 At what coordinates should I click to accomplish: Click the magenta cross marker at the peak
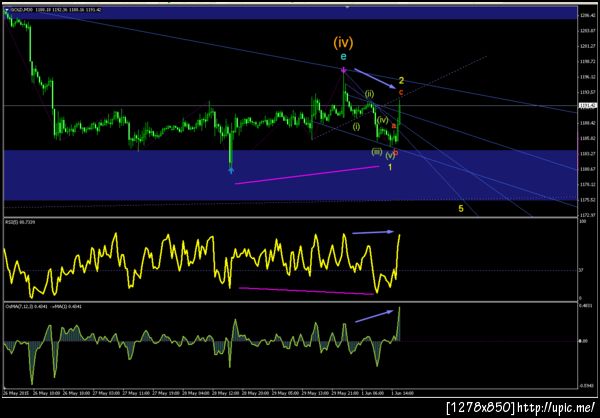point(344,70)
